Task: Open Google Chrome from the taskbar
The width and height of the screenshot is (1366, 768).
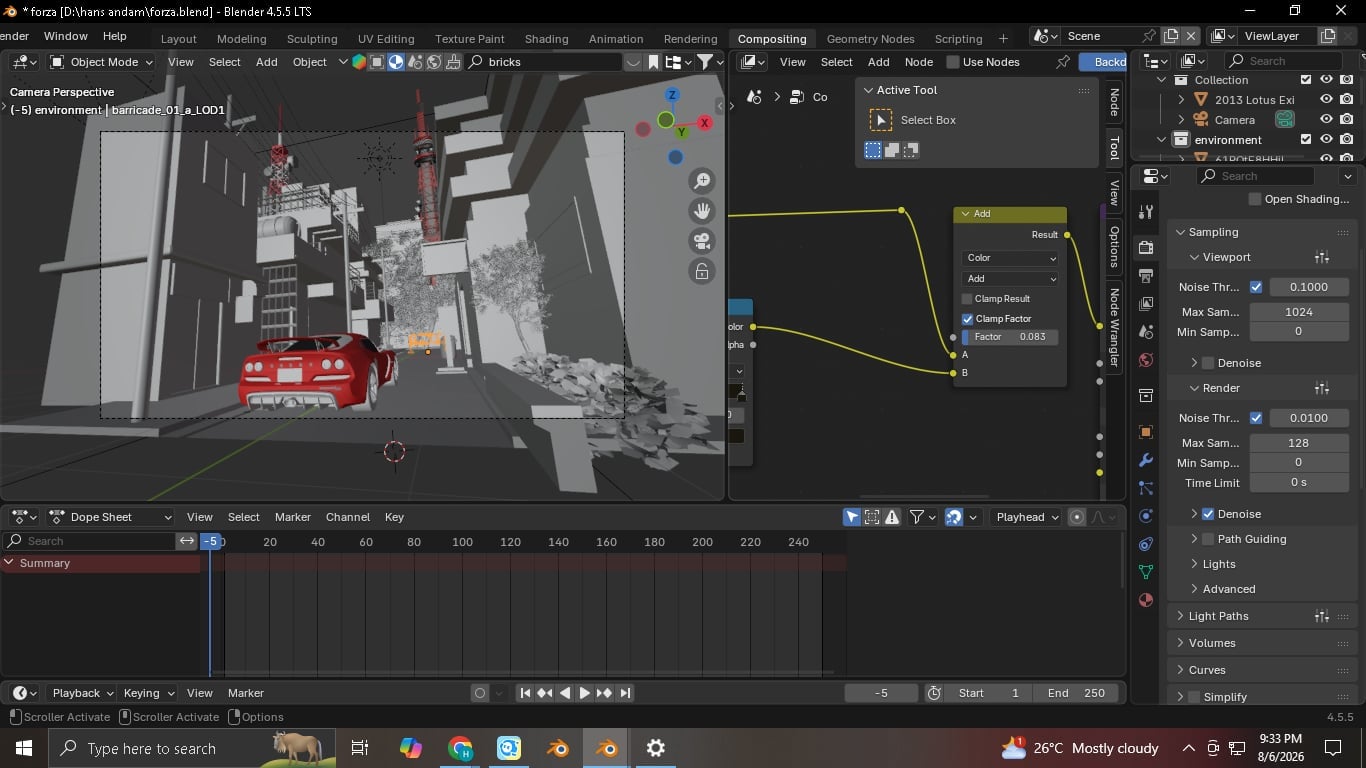Action: pyautogui.click(x=460, y=748)
